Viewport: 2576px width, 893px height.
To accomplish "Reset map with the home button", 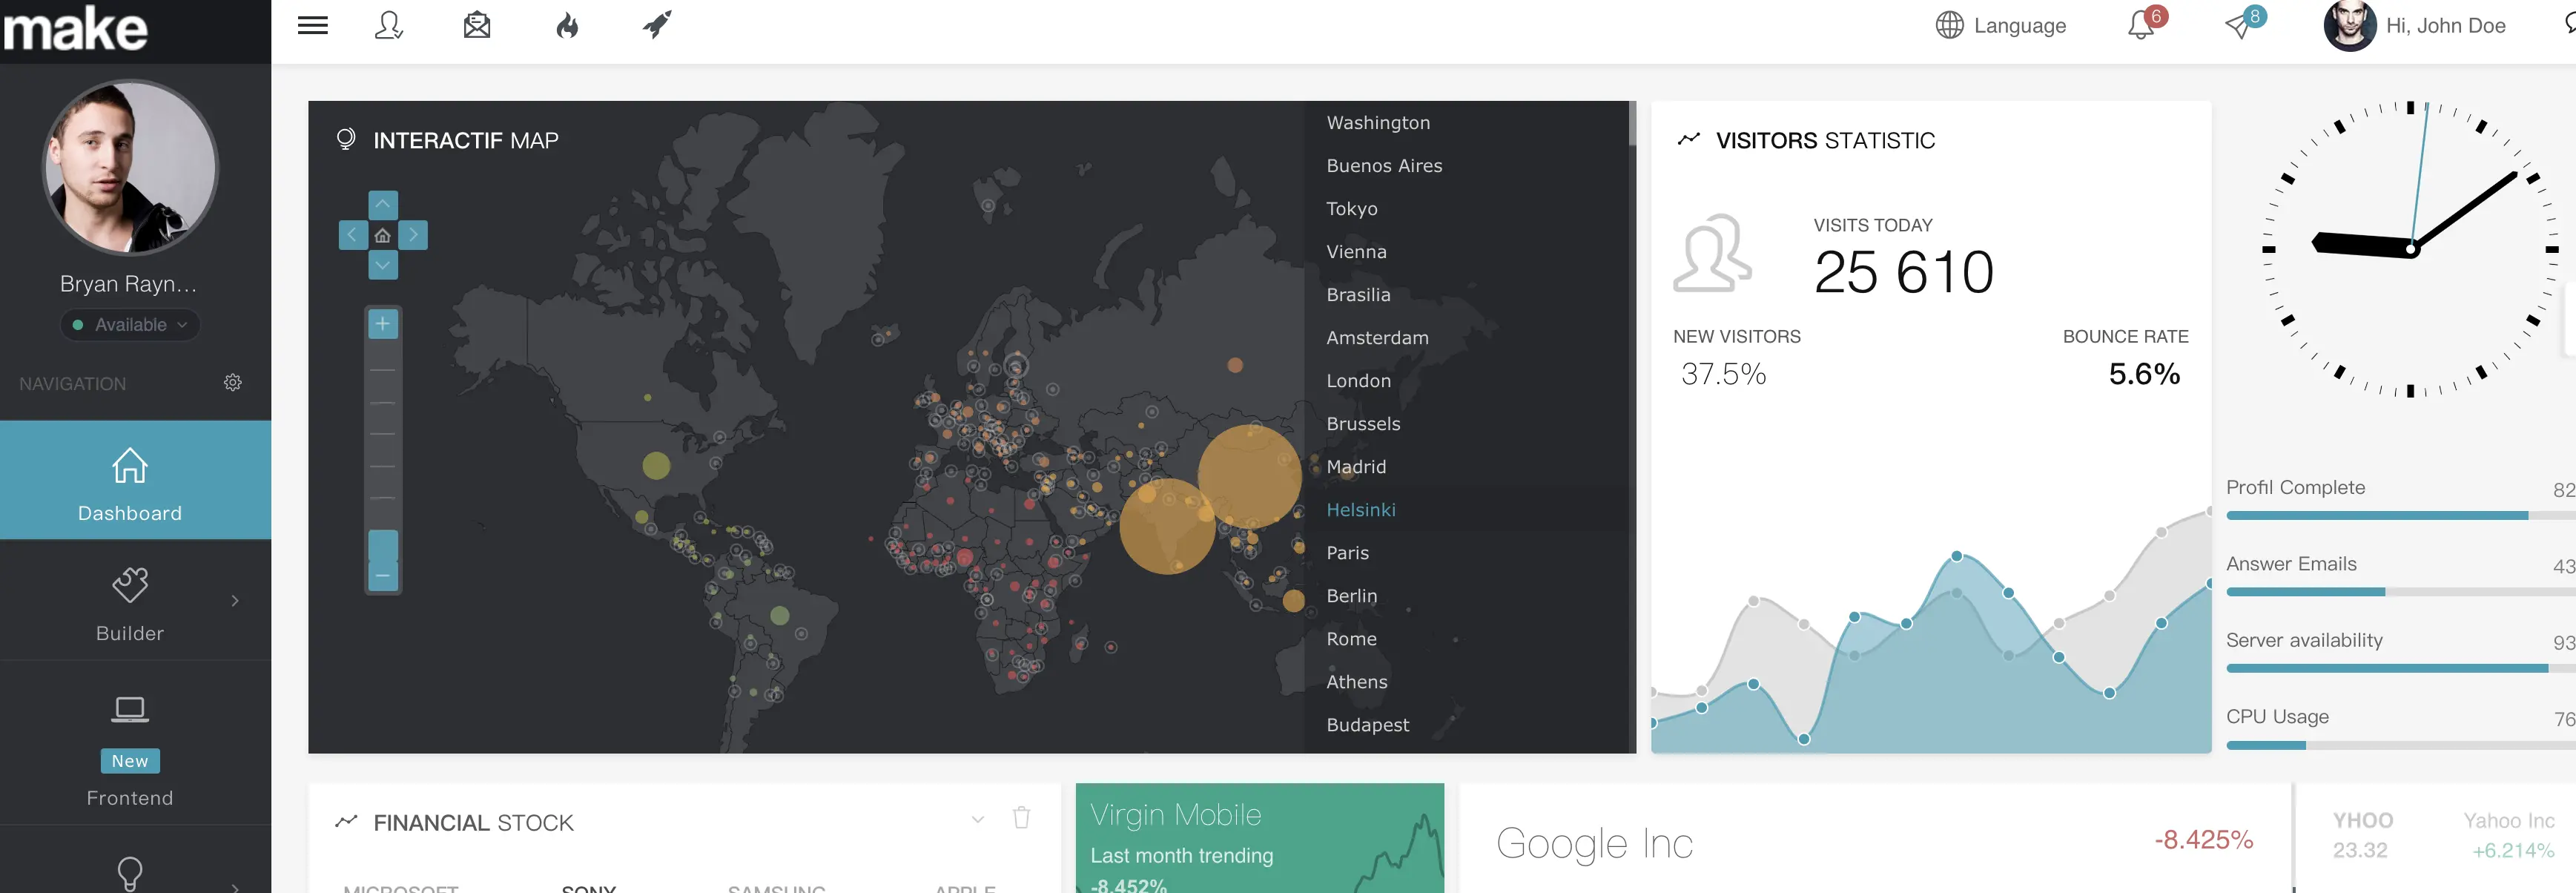I will click(x=383, y=235).
